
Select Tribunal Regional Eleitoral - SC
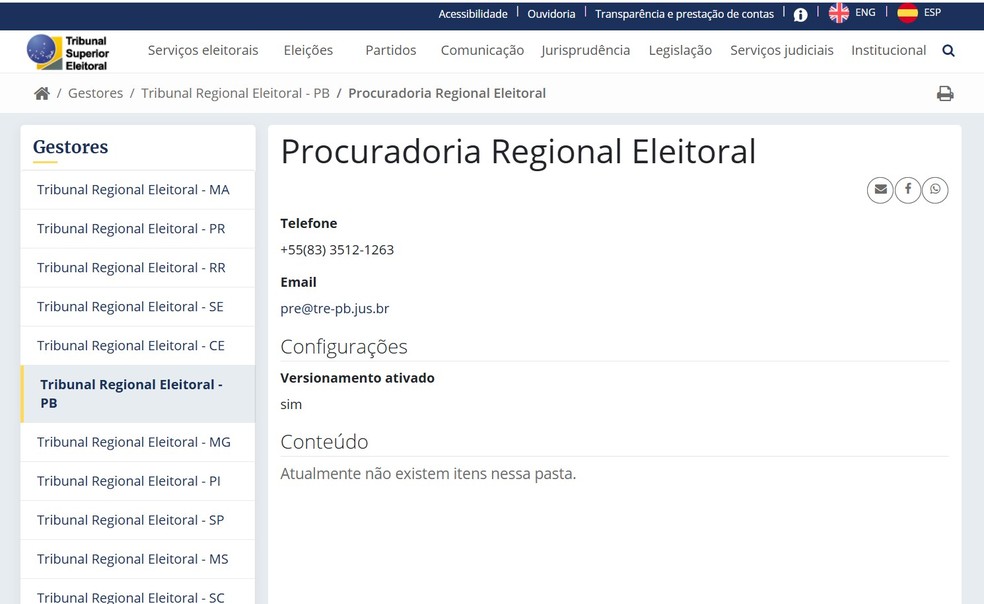coord(138,593)
